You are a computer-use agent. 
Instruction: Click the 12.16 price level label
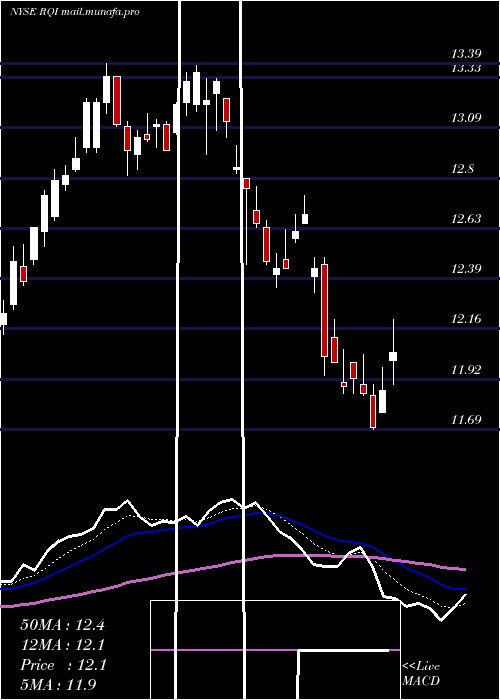click(x=466, y=319)
